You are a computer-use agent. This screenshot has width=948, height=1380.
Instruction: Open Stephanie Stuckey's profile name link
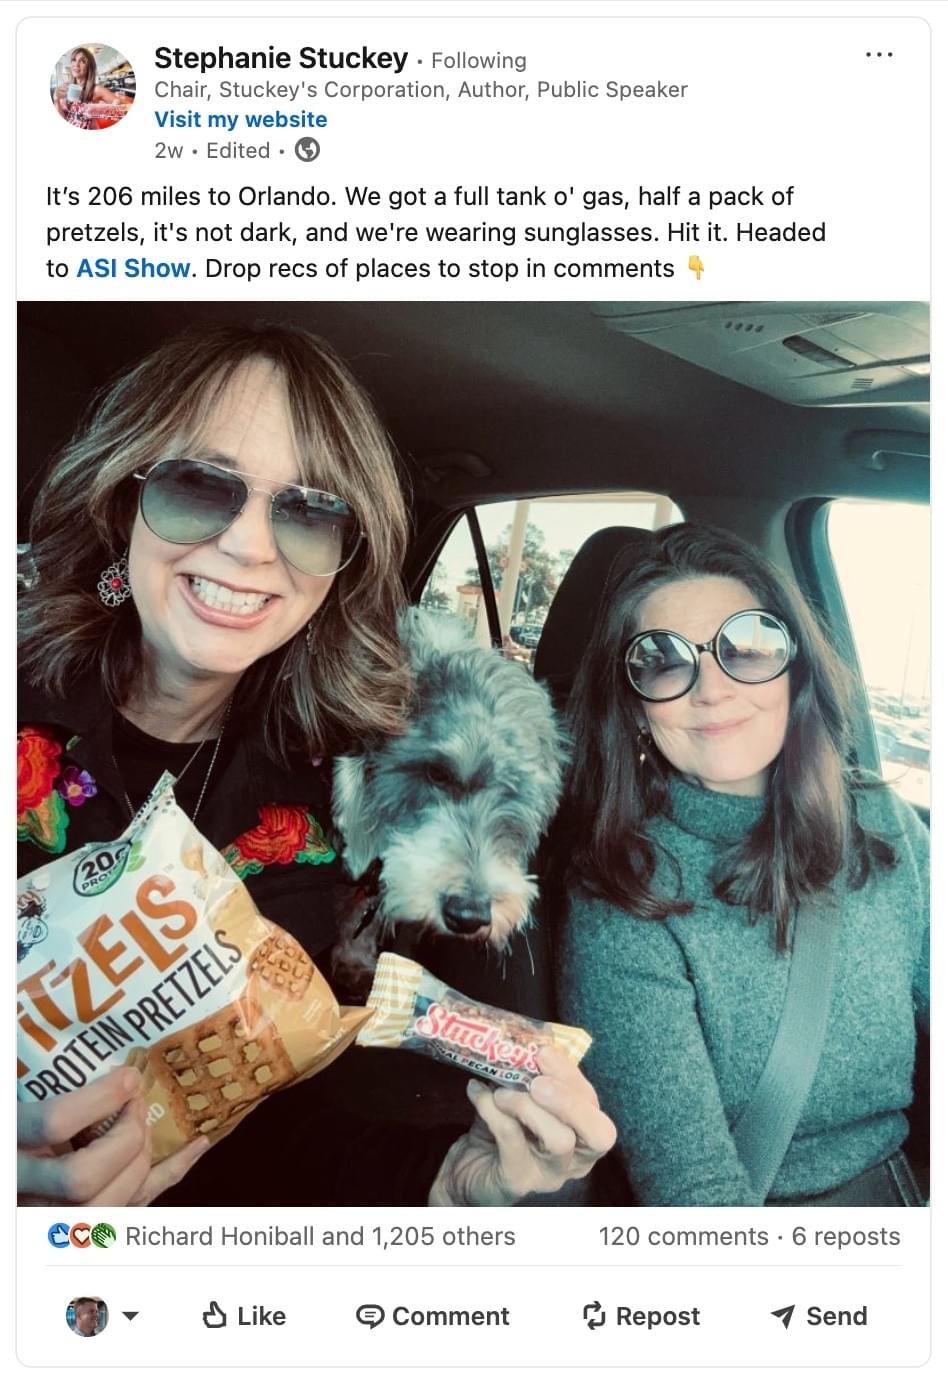pos(281,59)
